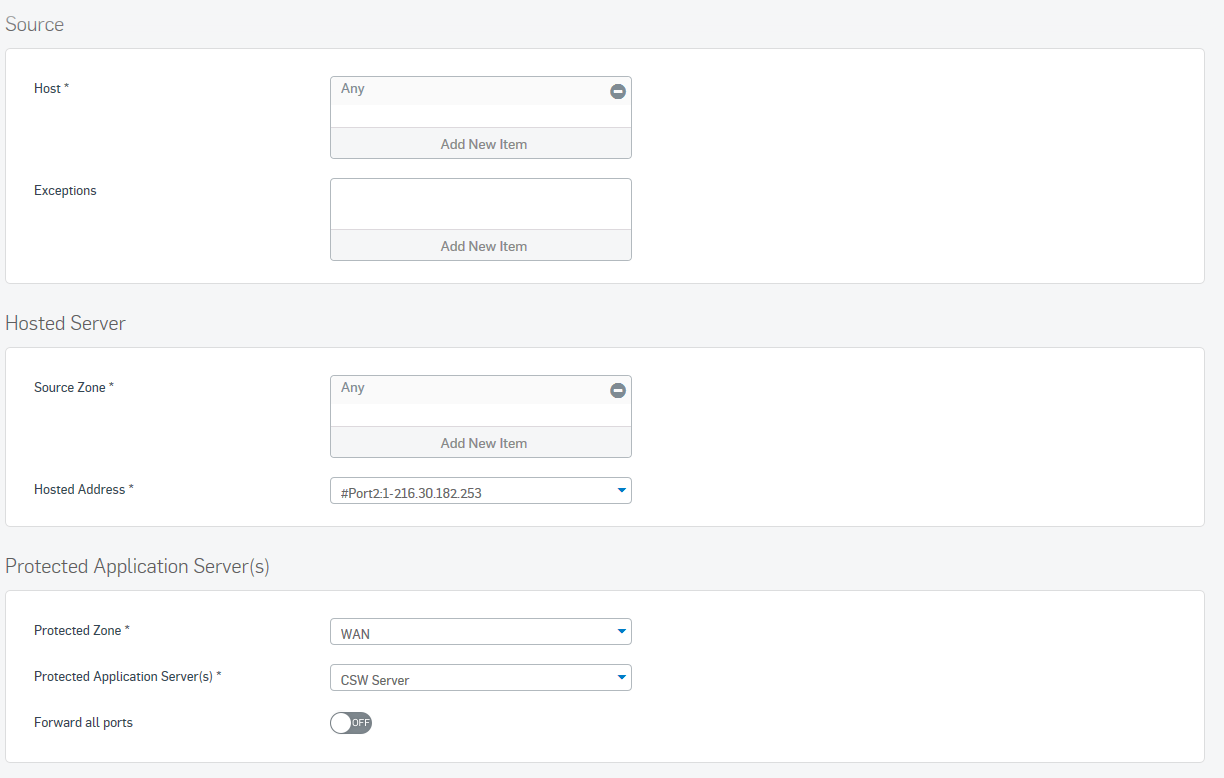Click Add New Item under Host

point(481,143)
